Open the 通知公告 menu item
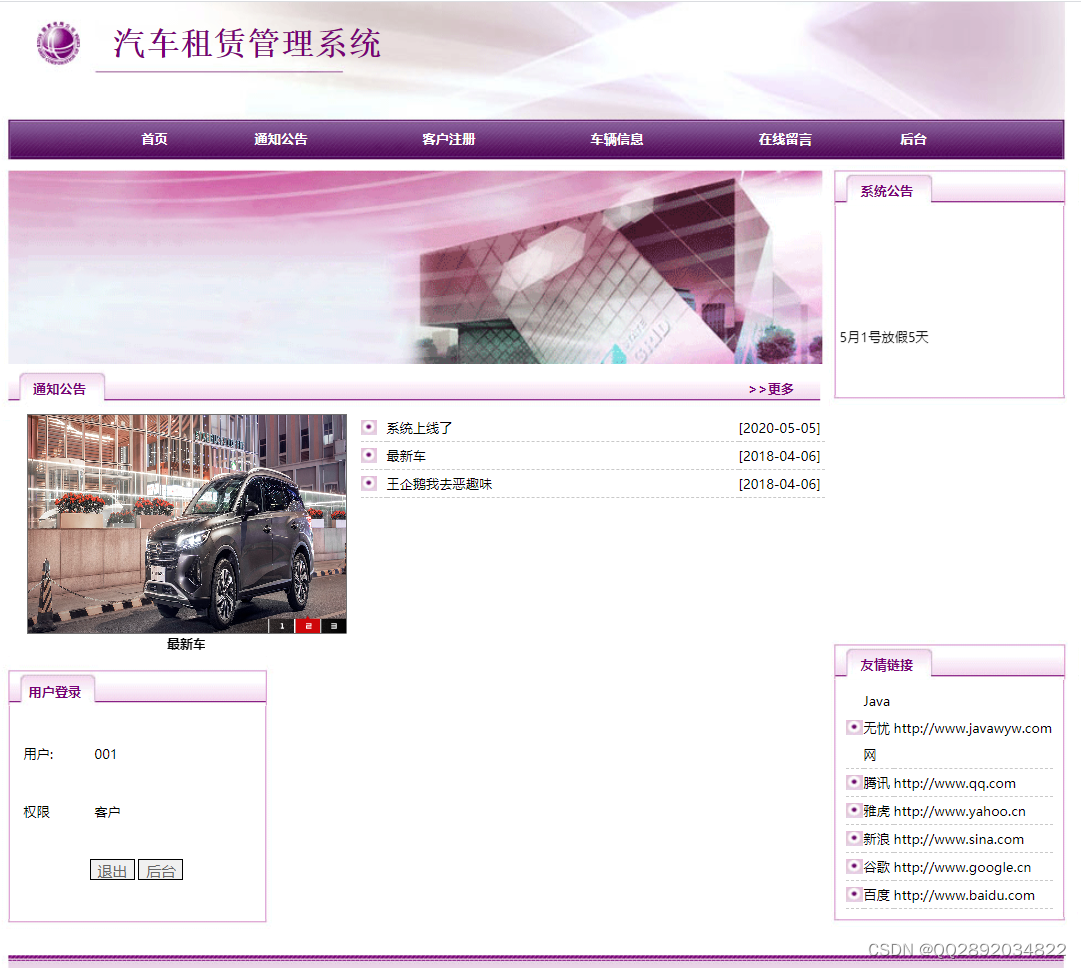 coord(280,139)
